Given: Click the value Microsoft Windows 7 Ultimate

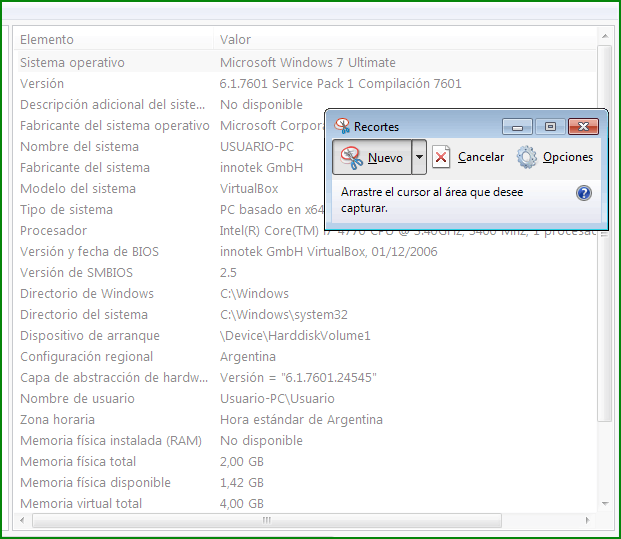Looking at the screenshot, I should (x=308, y=63).
